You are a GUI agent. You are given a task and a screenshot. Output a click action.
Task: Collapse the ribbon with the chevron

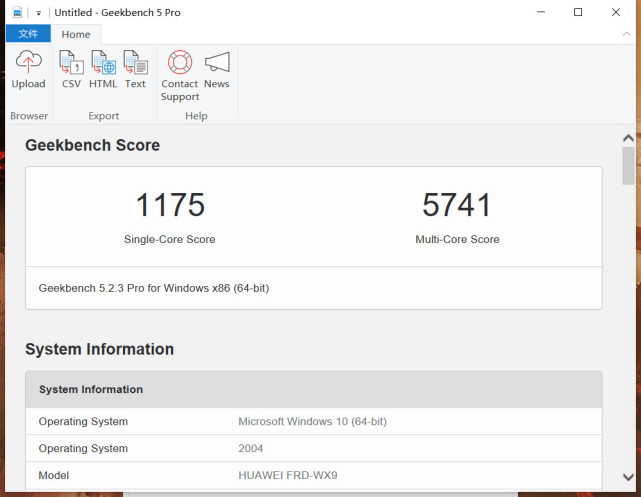click(626, 34)
